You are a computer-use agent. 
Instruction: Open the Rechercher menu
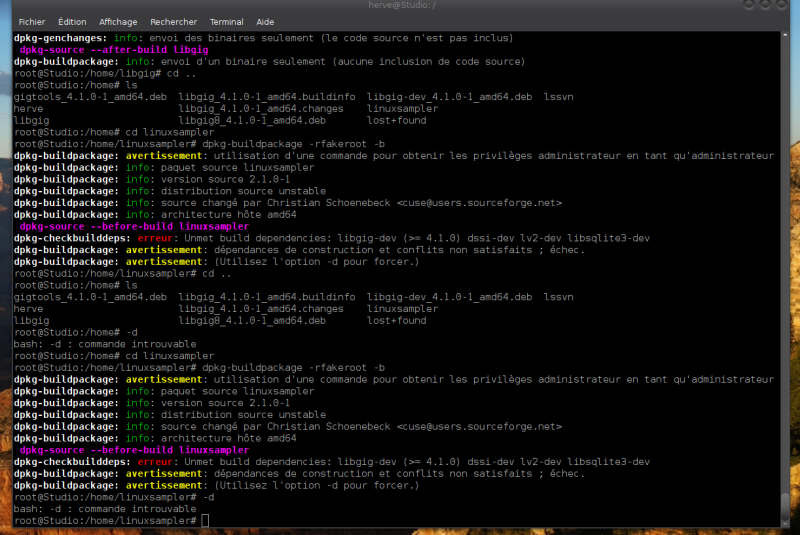pos(173,21)
